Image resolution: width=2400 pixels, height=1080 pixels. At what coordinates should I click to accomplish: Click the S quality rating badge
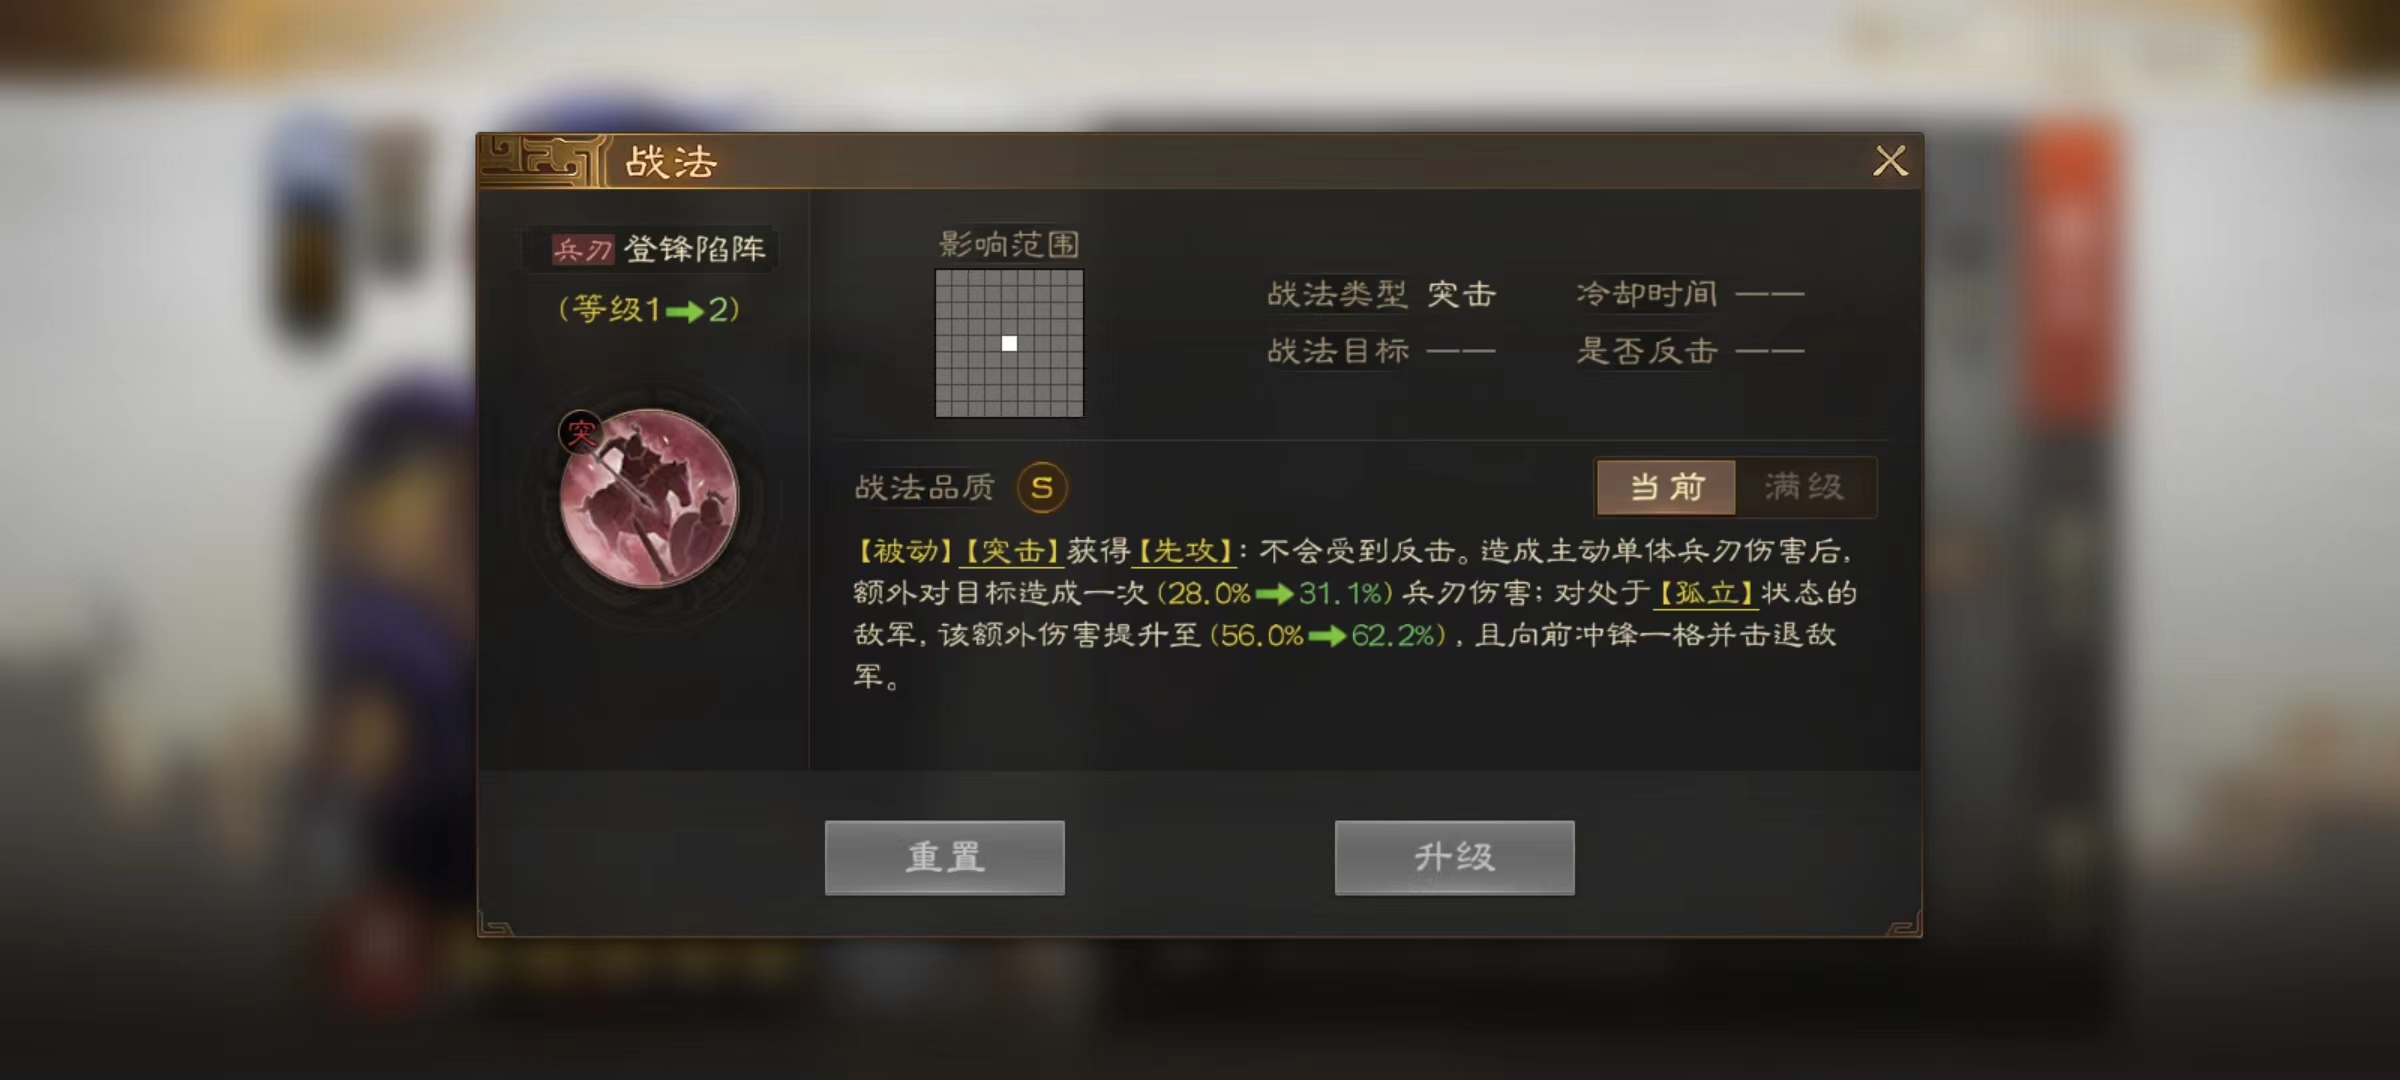pyautogui.click(x=1042, y=487)
